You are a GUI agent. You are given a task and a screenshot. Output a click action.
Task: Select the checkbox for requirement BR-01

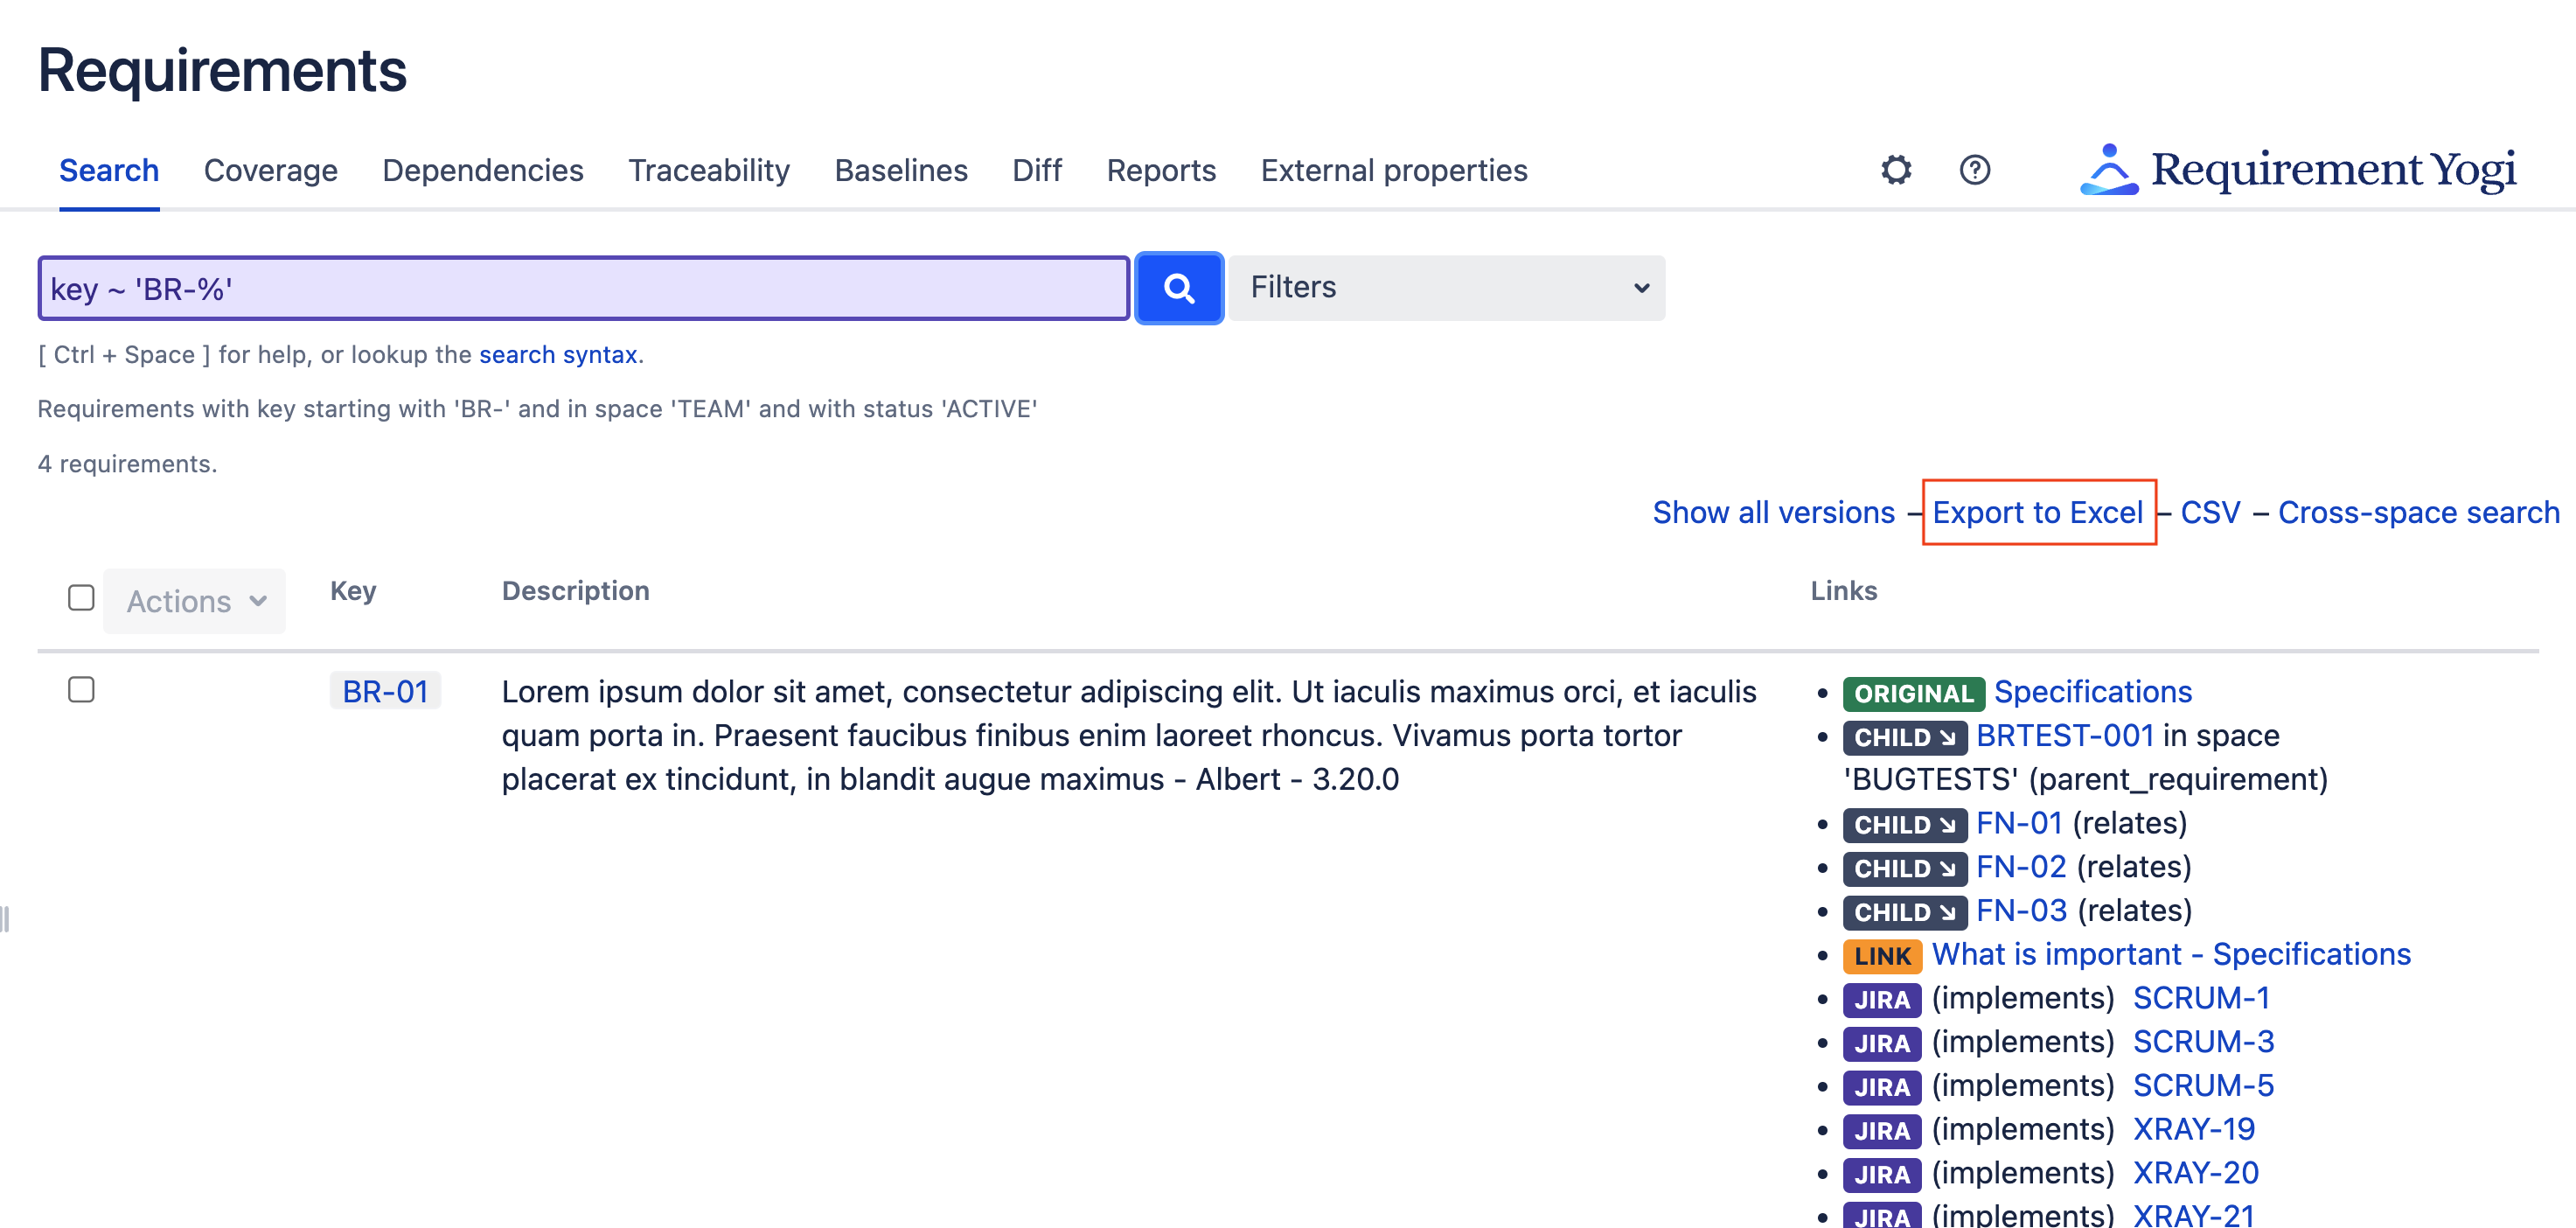(x=81, y=689)
